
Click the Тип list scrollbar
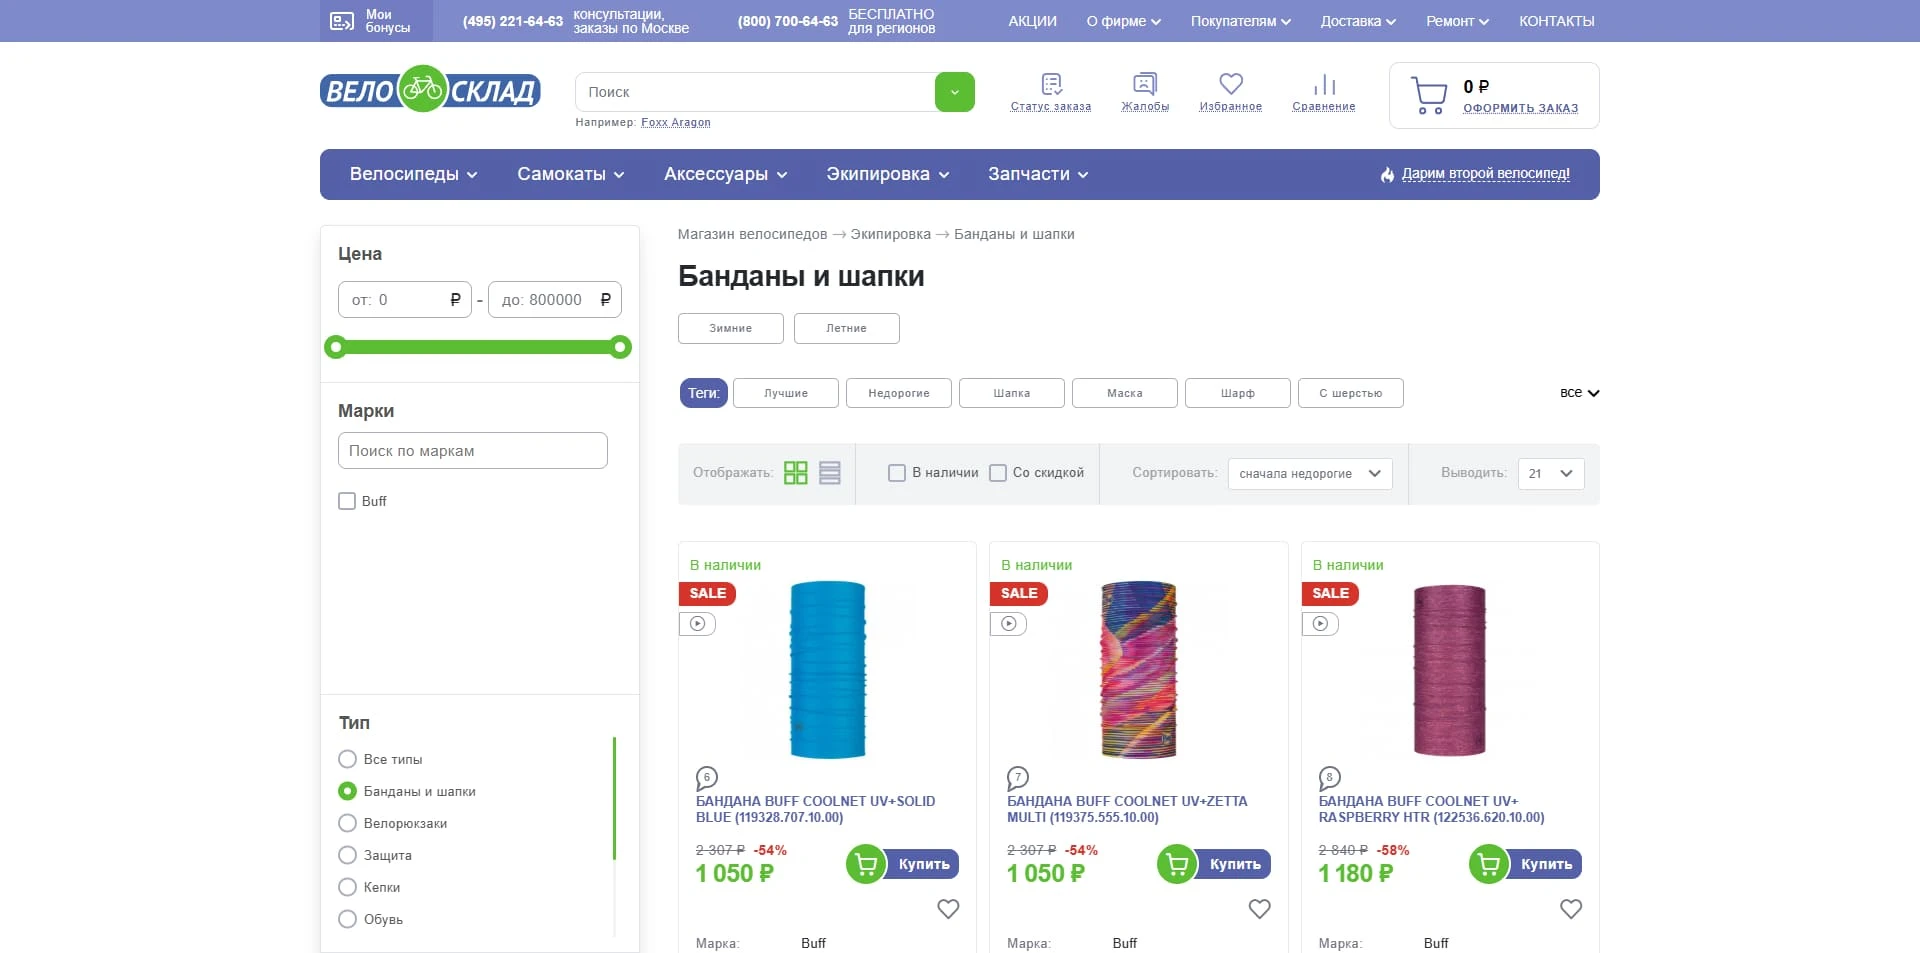[614, 798]
